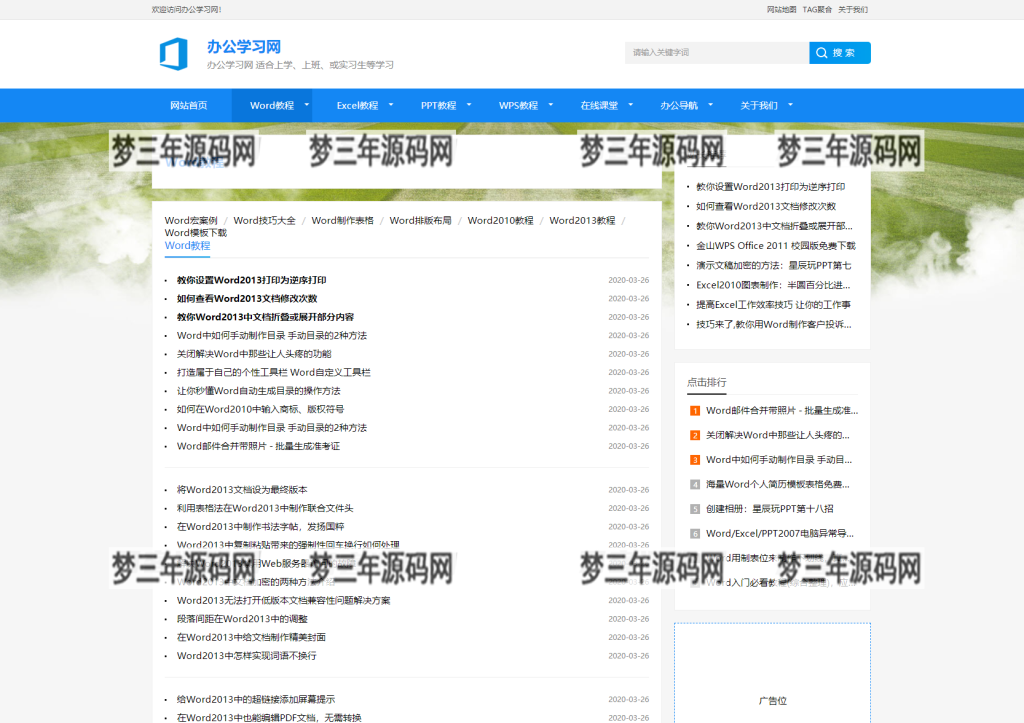Click the 办公学习网 site title text
Screen dimensions: 1024x723
[244, 47]
